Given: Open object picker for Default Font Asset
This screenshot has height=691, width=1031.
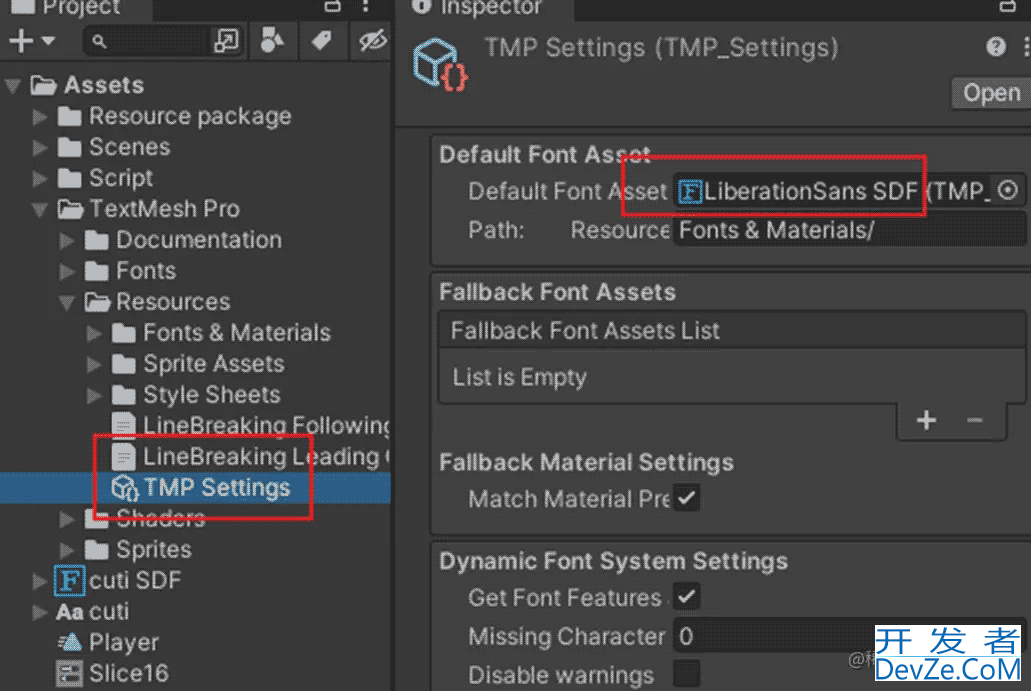Looking at the screenshot, I should 1008,191.
